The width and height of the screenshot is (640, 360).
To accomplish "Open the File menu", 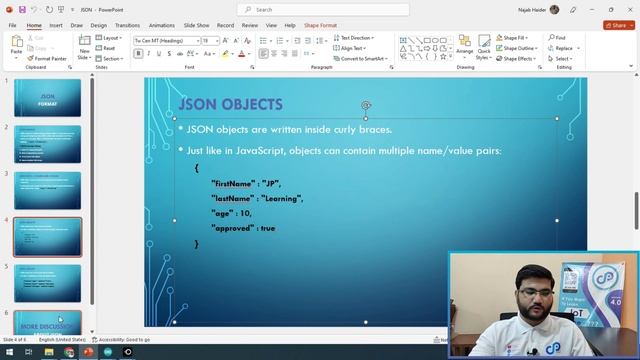I will pos(12,25).
